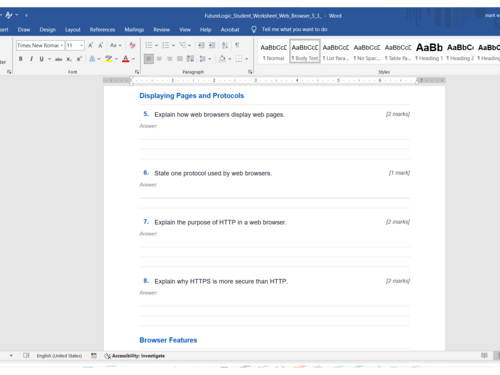The width and height of the screenshot is (500, 375).
Task: Toggle bold formatting
Action: click(x=21, y=59)
